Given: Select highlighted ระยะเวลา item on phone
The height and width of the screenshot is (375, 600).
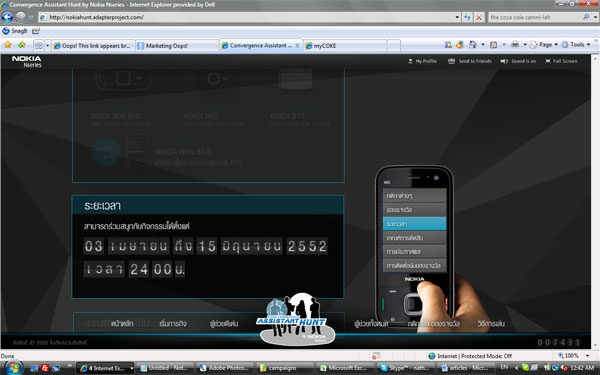Looking at the screenshot, I should pyautogui.click(x=414, y=223).
